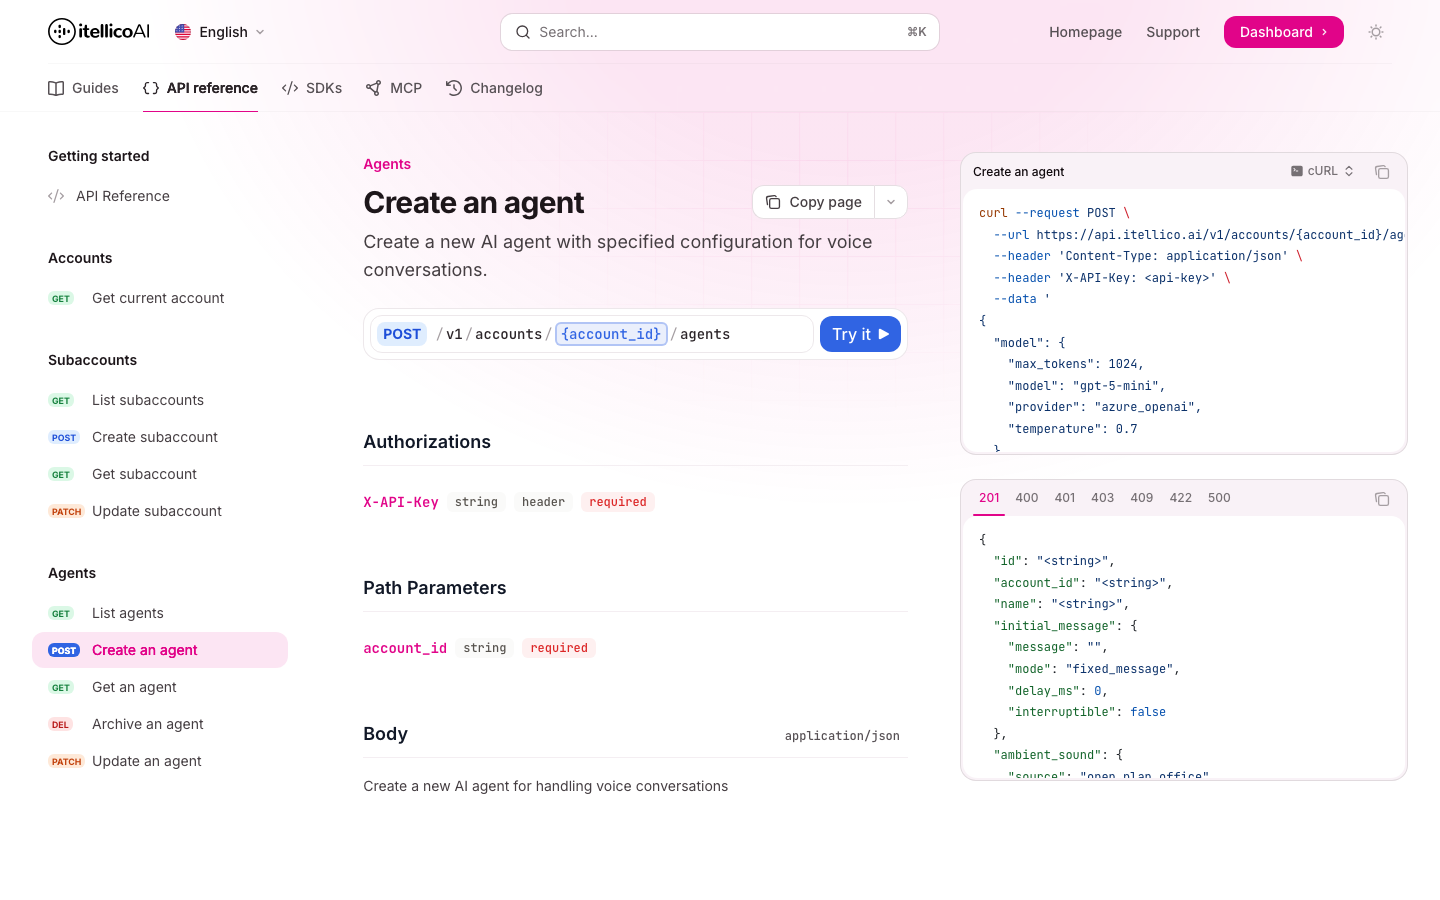The width and height of the screenshot is (1440, 900).
Task: Click the magnifier icon in the search bar
Action: coord(523,31)
